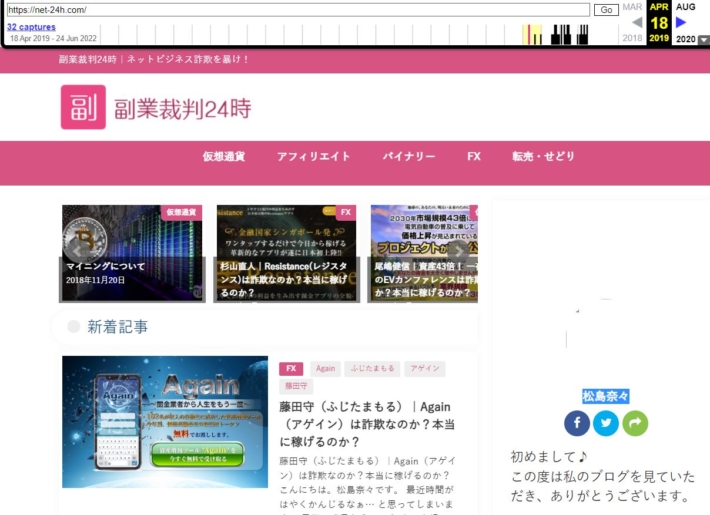Viewport: 710px width, 515px height.
Task: Open the 藤田守 Again article headline
Action: click(x=367, y=424)
